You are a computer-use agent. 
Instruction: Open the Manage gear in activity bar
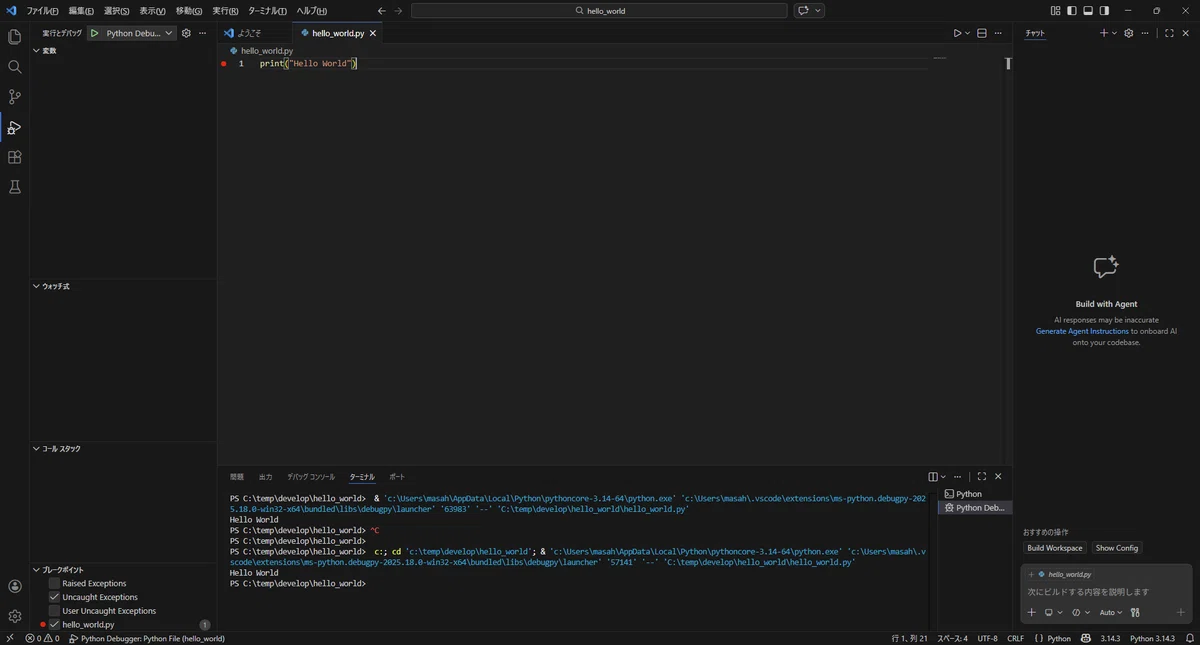pyautogui.click(x=14, y=616)
